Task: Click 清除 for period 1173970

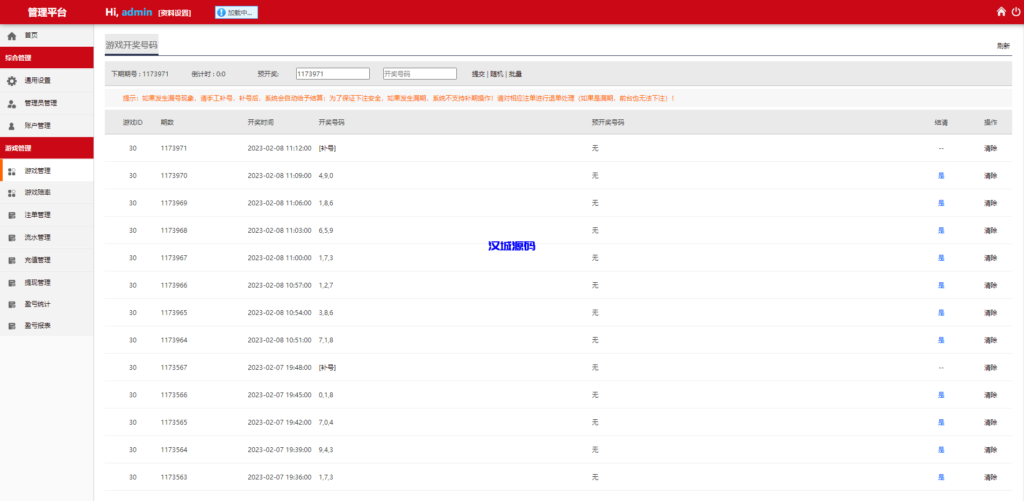Action: pyautogui.click(x=990, y=176)
